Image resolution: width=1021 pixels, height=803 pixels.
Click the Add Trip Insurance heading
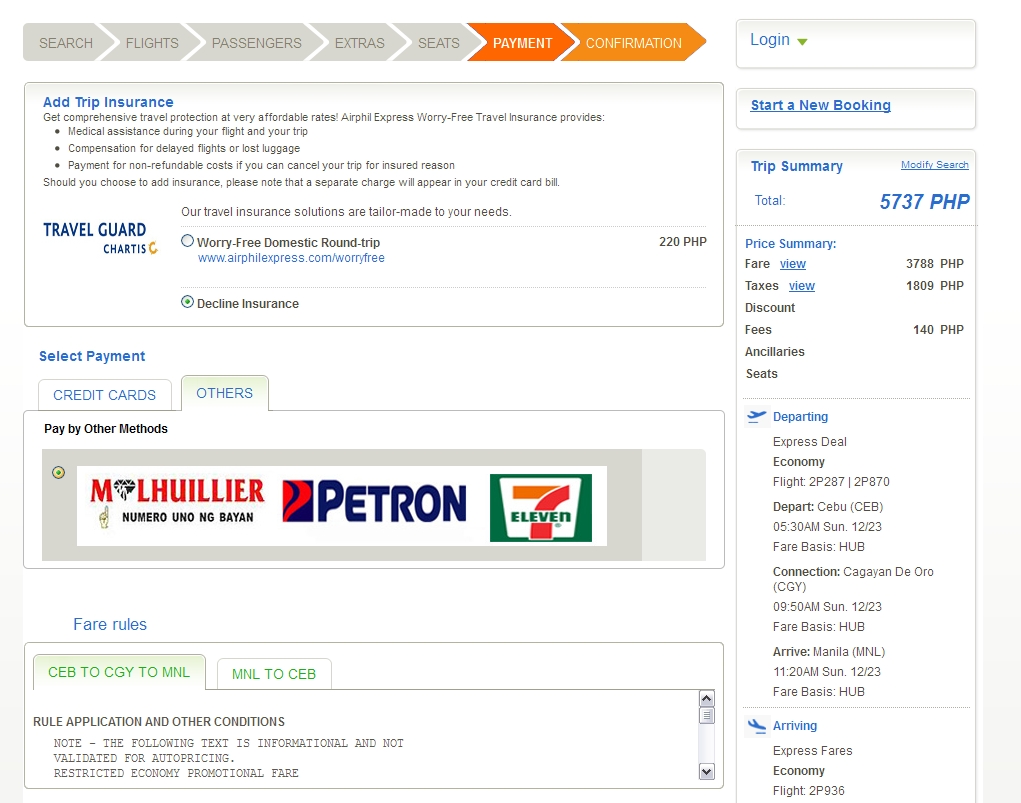tap(108, 102)
